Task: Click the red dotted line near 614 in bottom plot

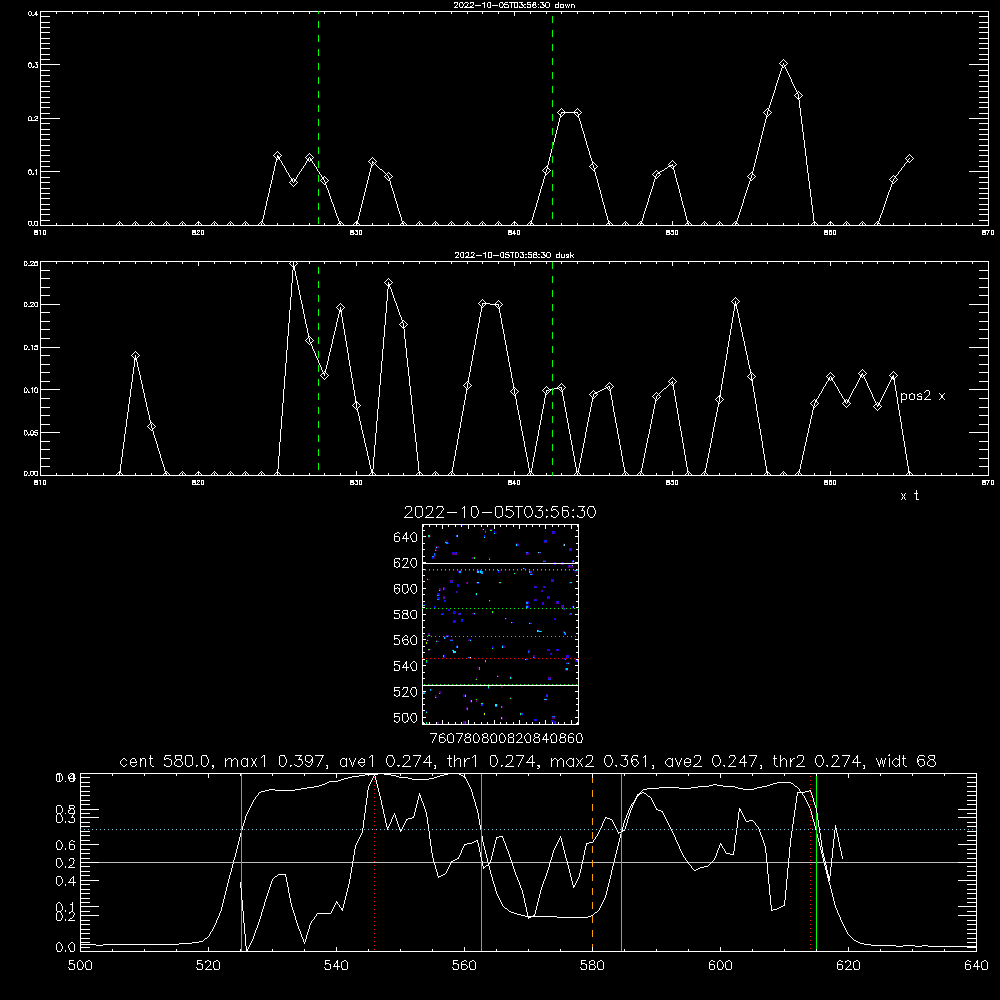Action: pos(811,862)
